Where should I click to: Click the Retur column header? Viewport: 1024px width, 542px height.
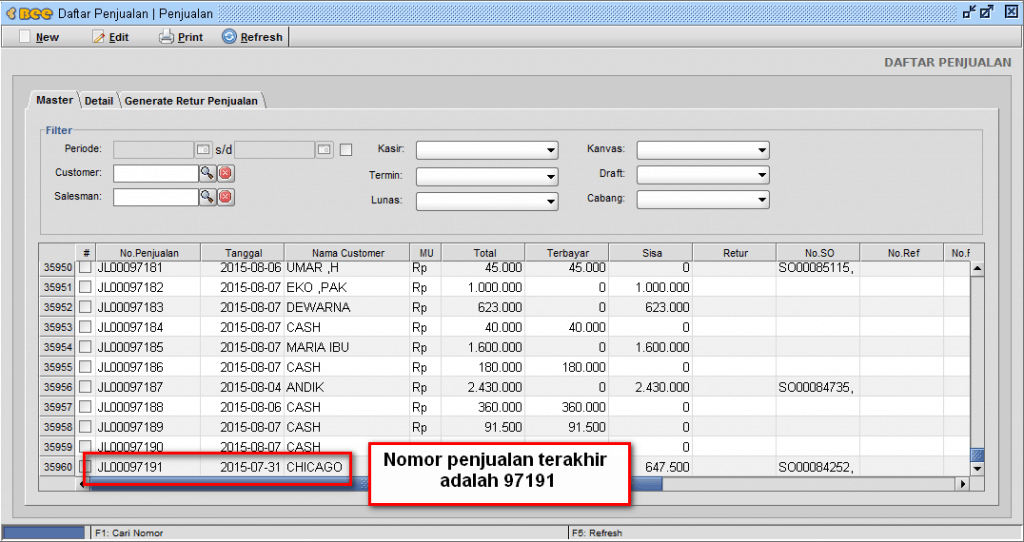[x=735, y=253]
